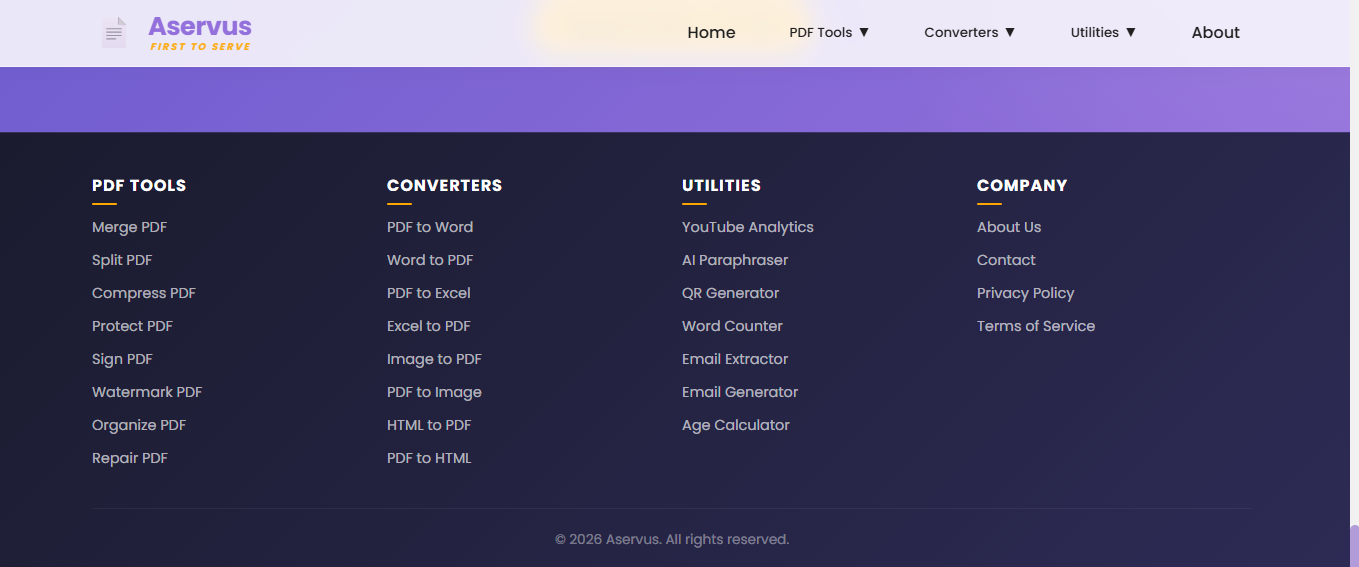This screenshot has width=1359, height=567.
Task: Go to Home in the navigation bar
Action: point(711,32)
